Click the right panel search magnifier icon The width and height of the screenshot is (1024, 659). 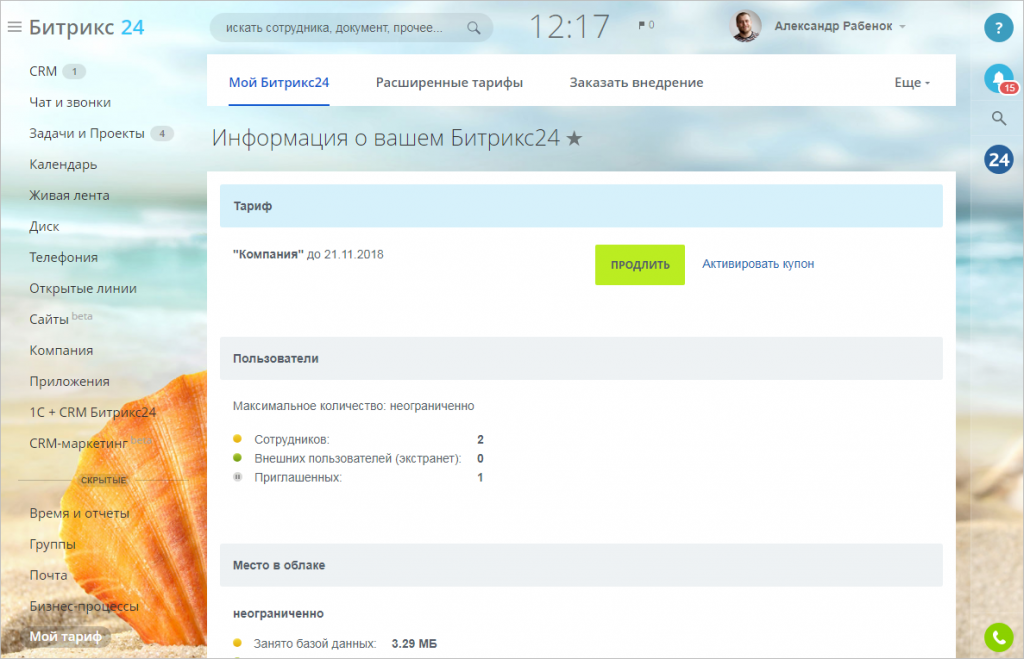point(999,118)
